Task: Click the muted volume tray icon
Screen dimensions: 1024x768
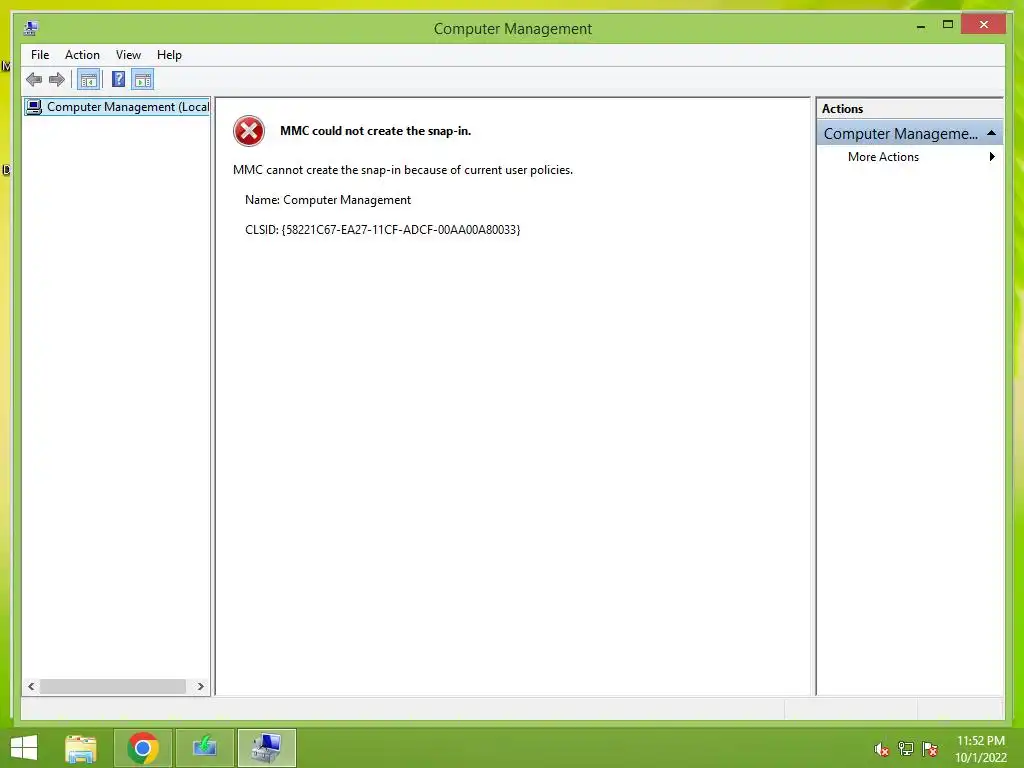Action: click(882, 749)
